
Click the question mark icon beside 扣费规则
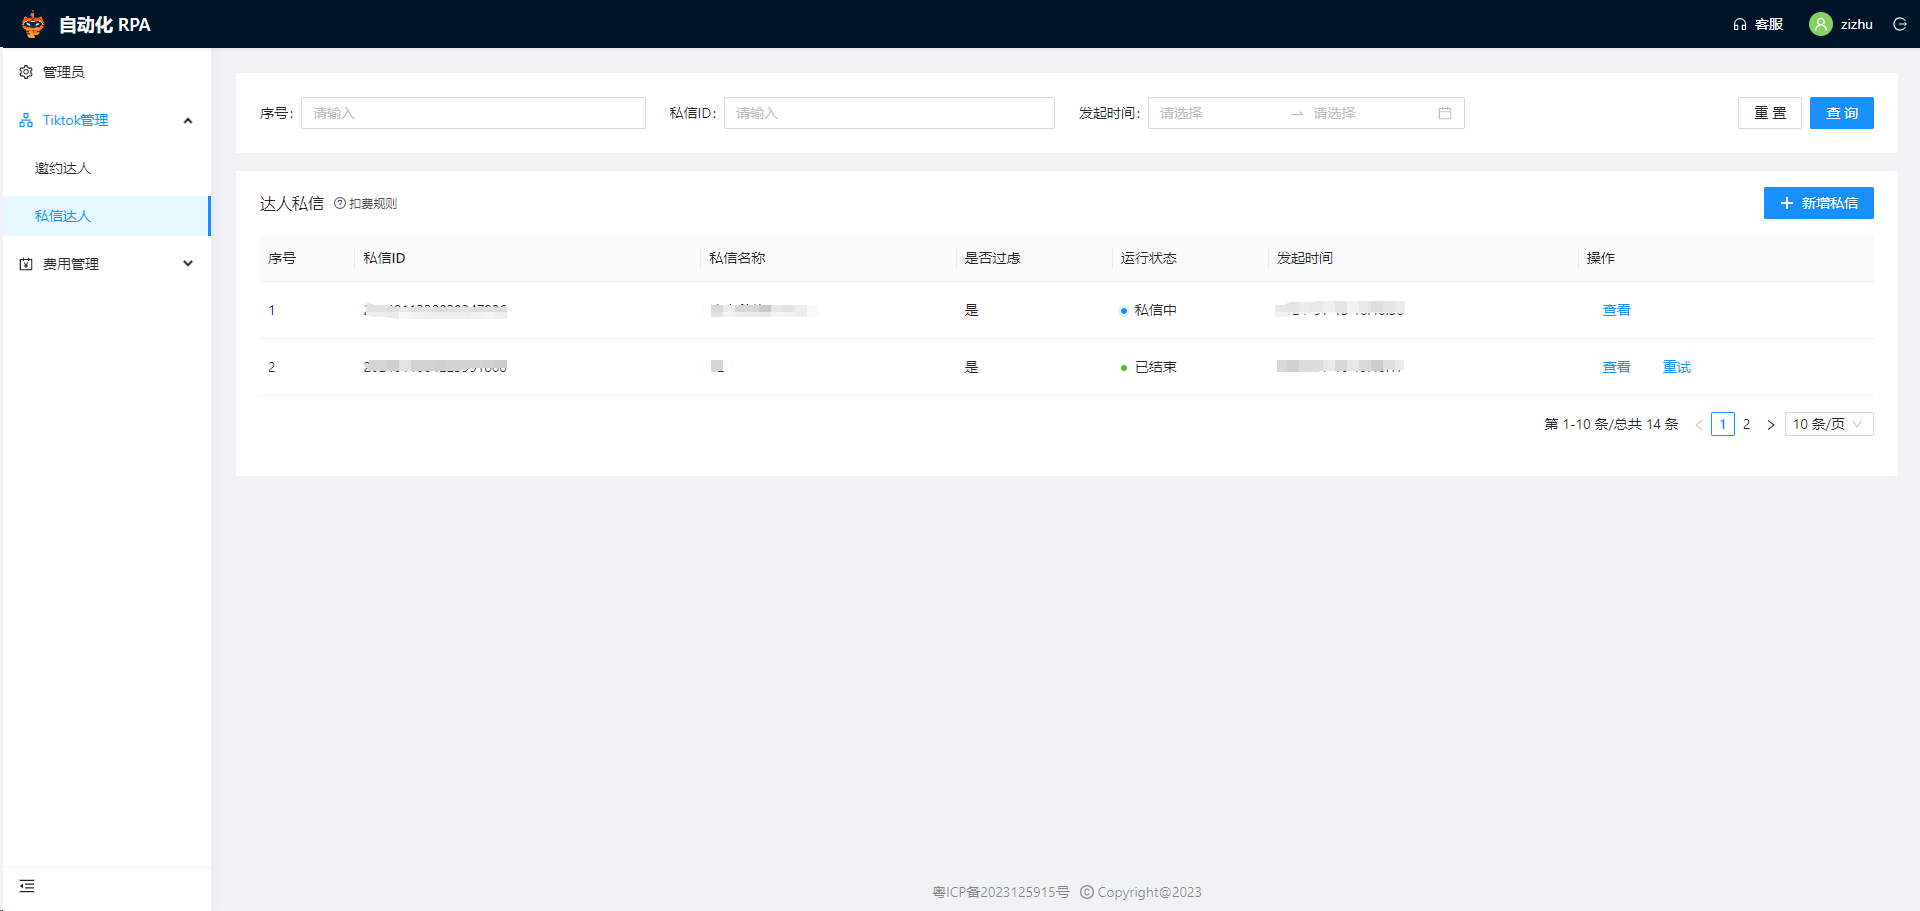pos(340,203)
